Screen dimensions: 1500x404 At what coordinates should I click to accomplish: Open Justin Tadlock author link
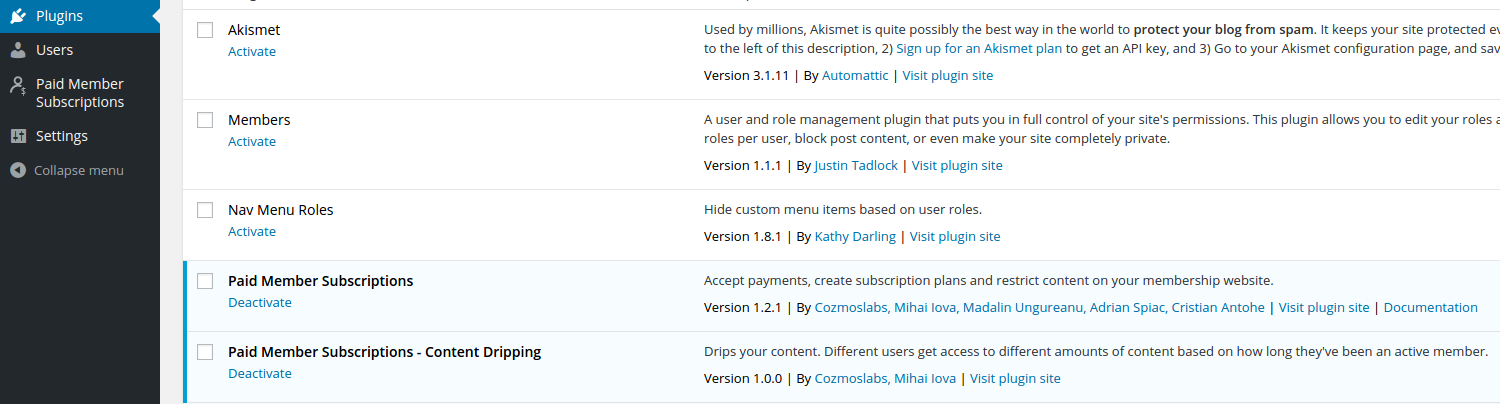858,166
